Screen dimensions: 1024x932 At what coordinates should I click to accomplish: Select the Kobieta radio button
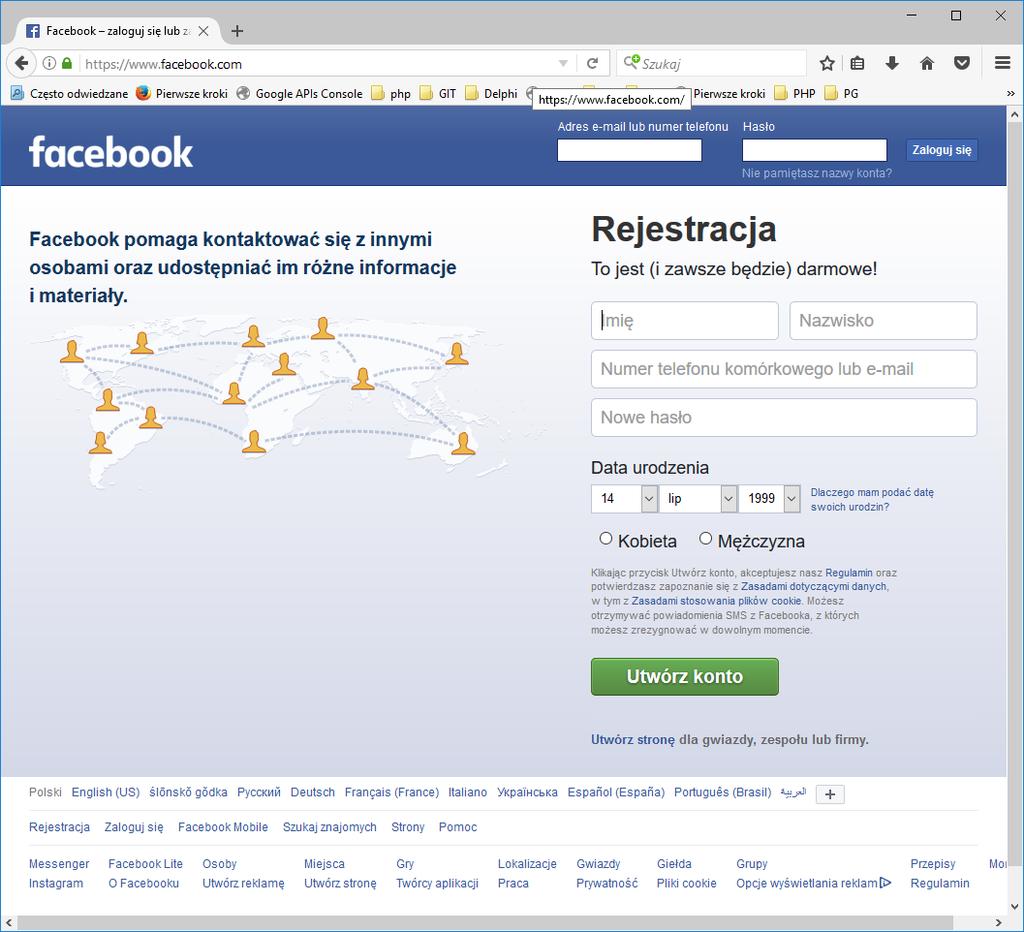605,539
